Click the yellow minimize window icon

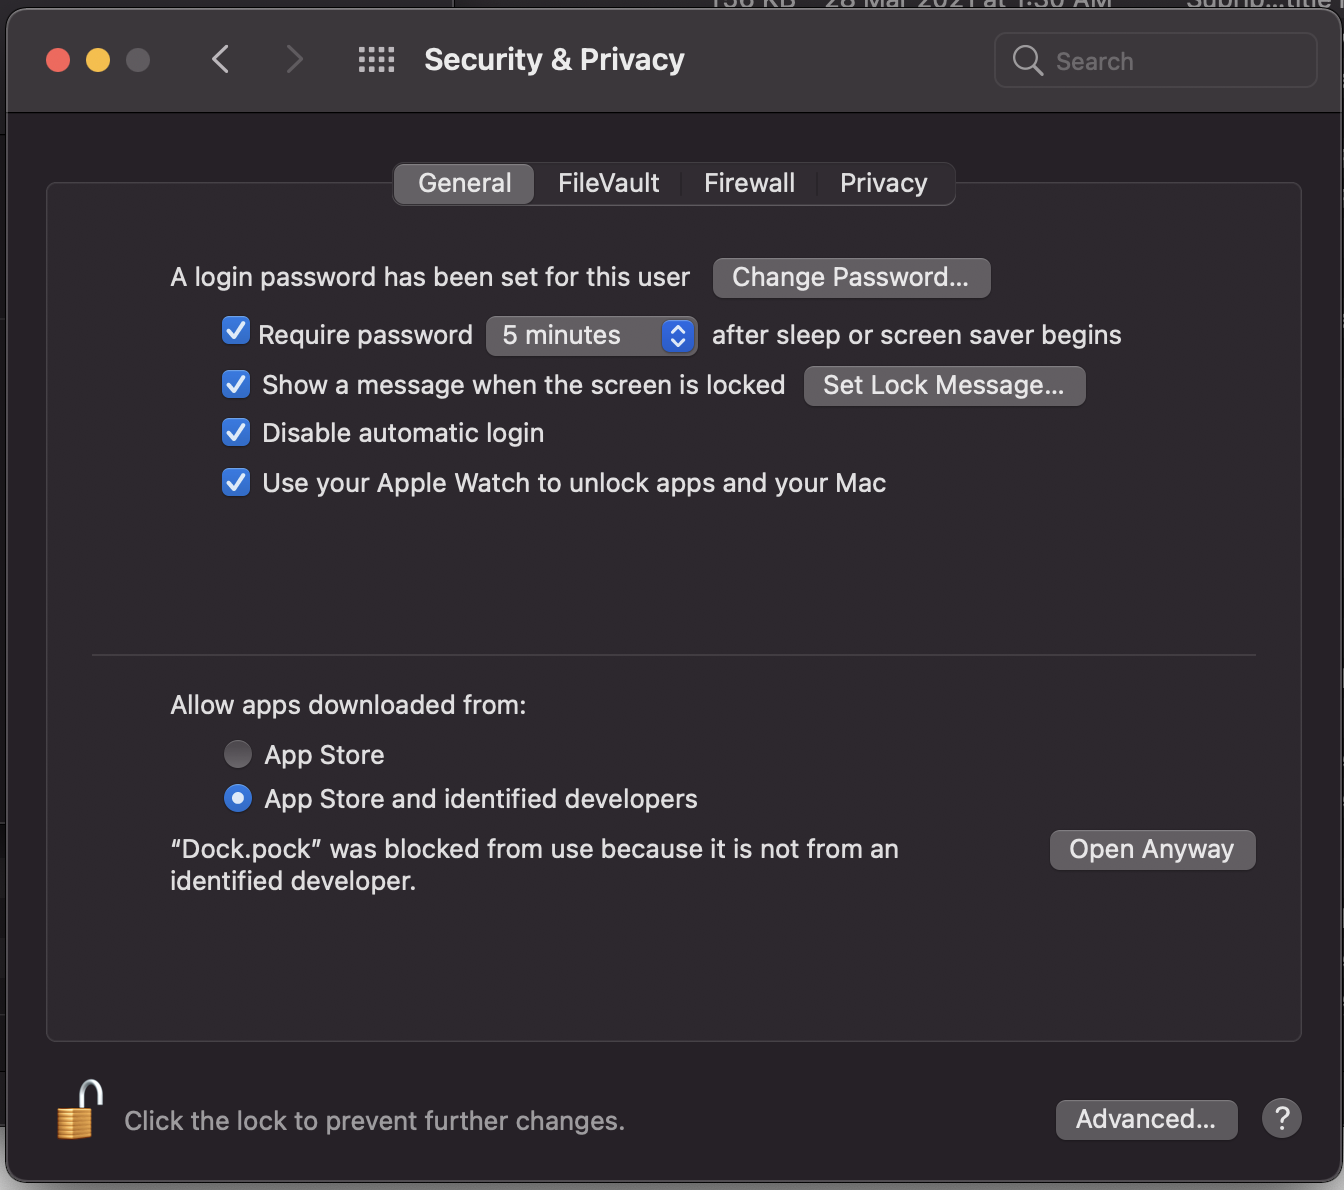click(97, 59)
